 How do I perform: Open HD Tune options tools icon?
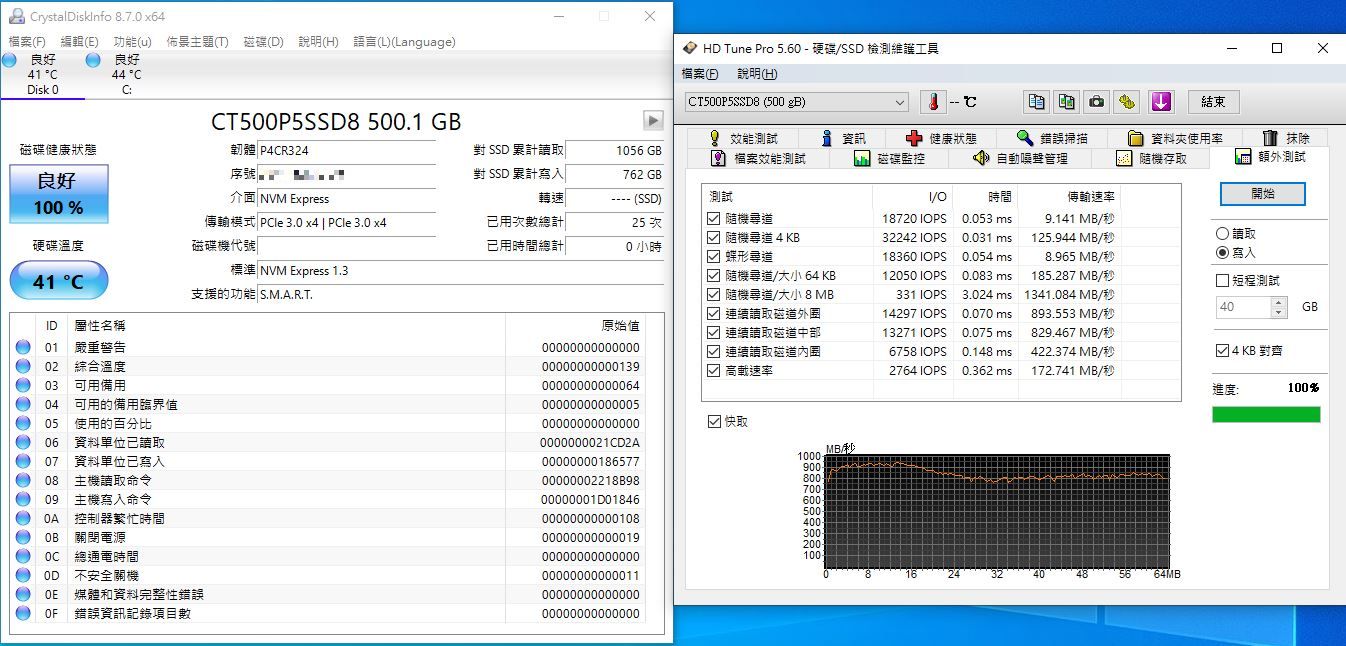(x=1127, y=102)
